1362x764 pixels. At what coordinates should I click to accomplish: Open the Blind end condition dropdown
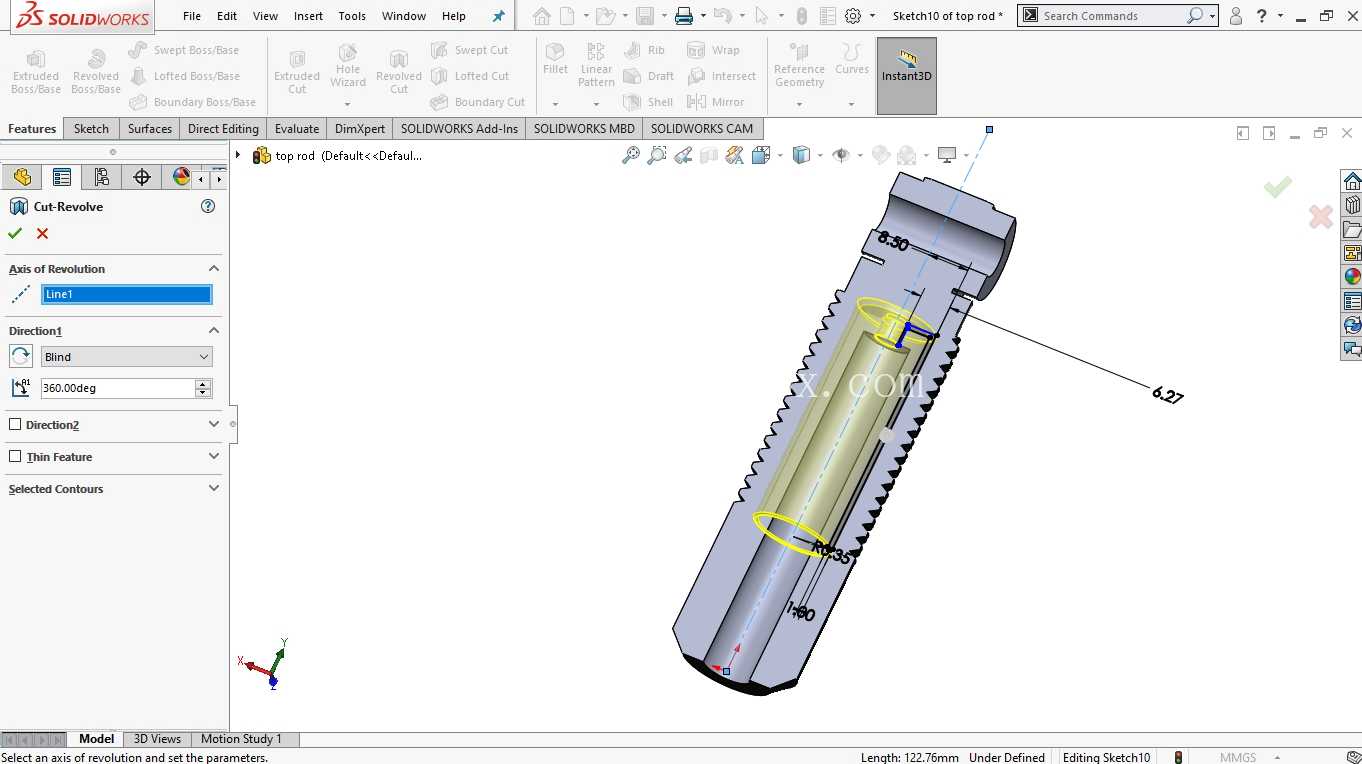(127, 356)
